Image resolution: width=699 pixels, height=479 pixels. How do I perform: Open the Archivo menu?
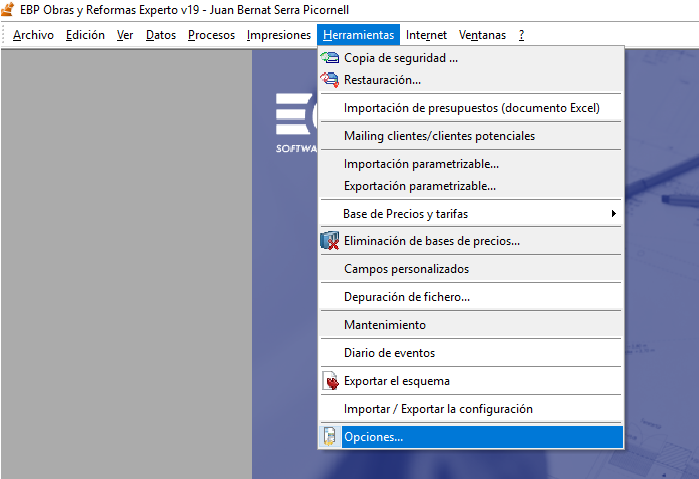coord(33,35)
